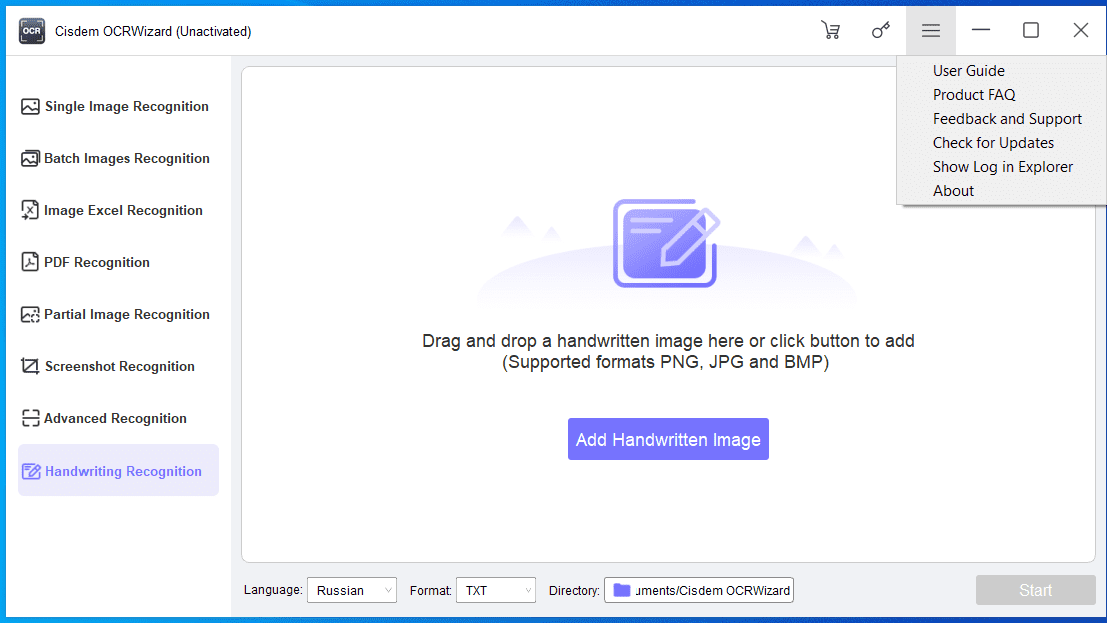The height and width of the screenshot is (623, 1107).
Task: Click the Language: label
Action: (273, 590)
